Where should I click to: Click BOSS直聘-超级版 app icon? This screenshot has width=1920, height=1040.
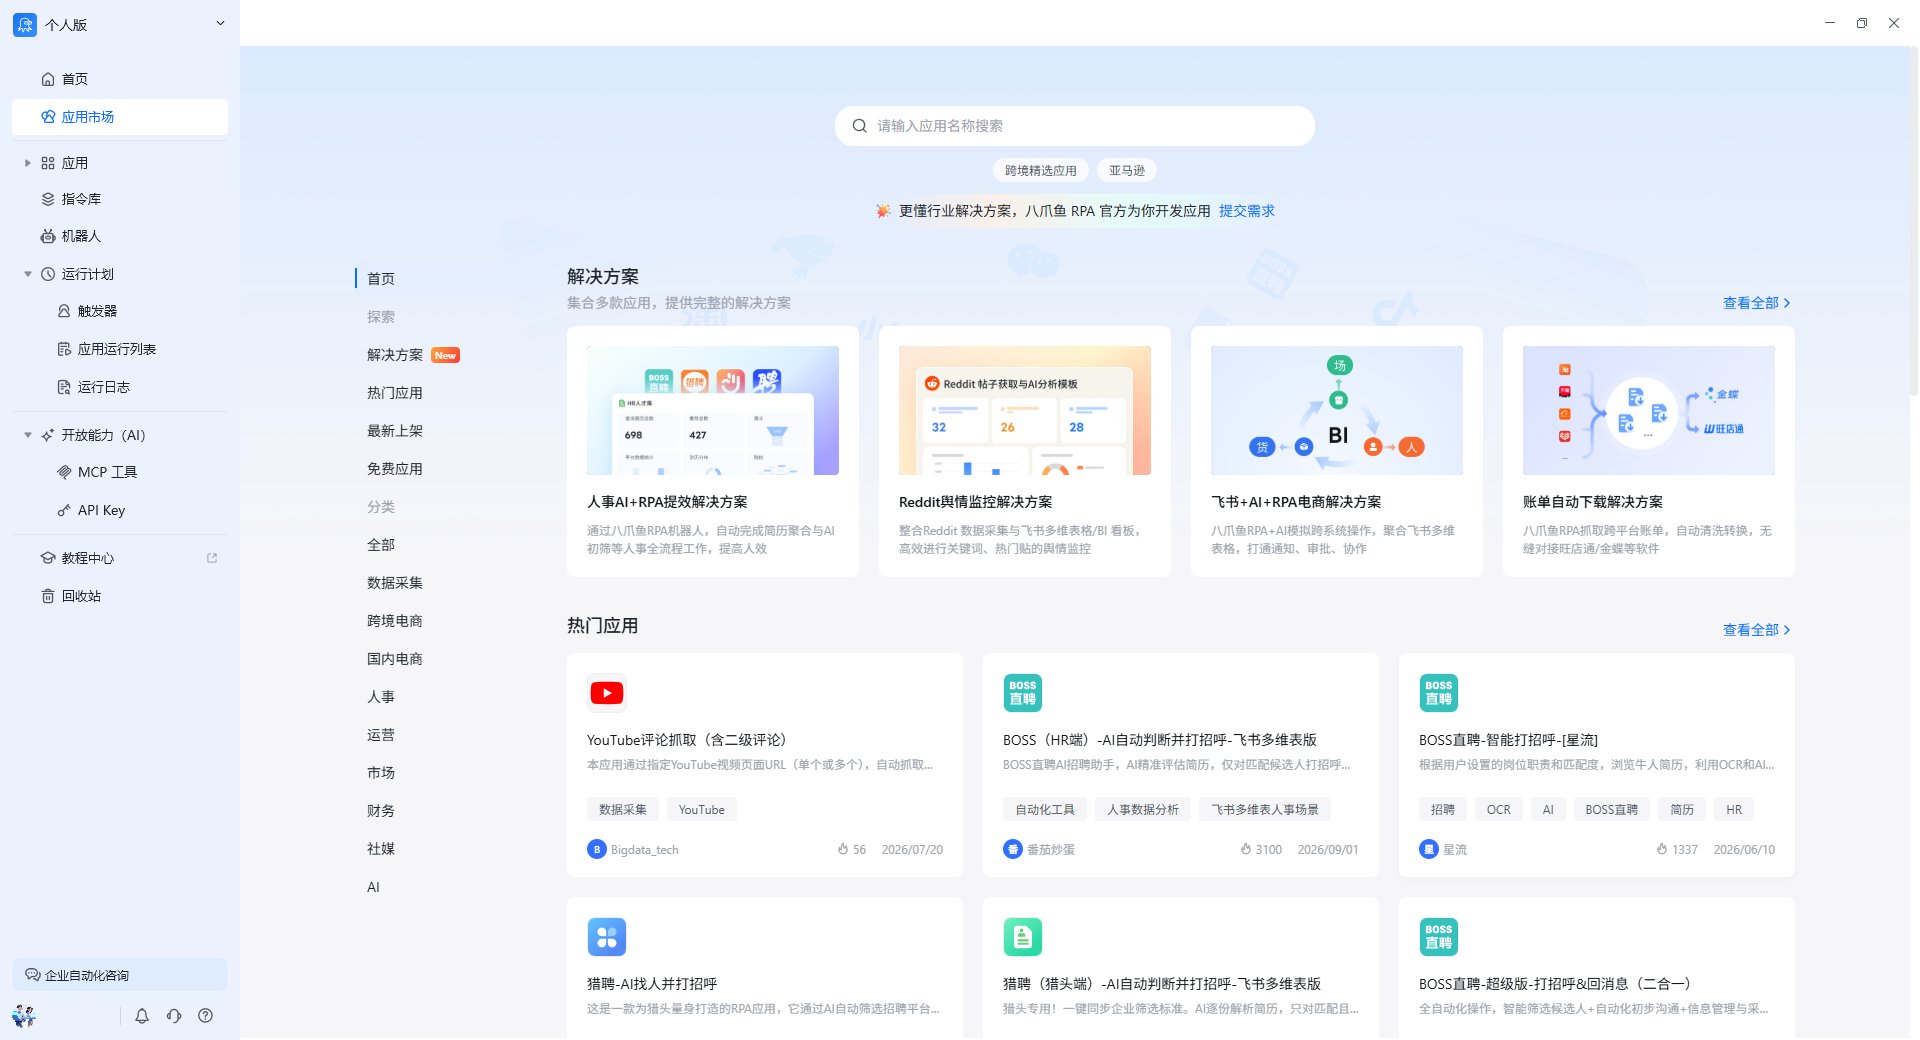pyautogui.click(x=1439, y=937)
